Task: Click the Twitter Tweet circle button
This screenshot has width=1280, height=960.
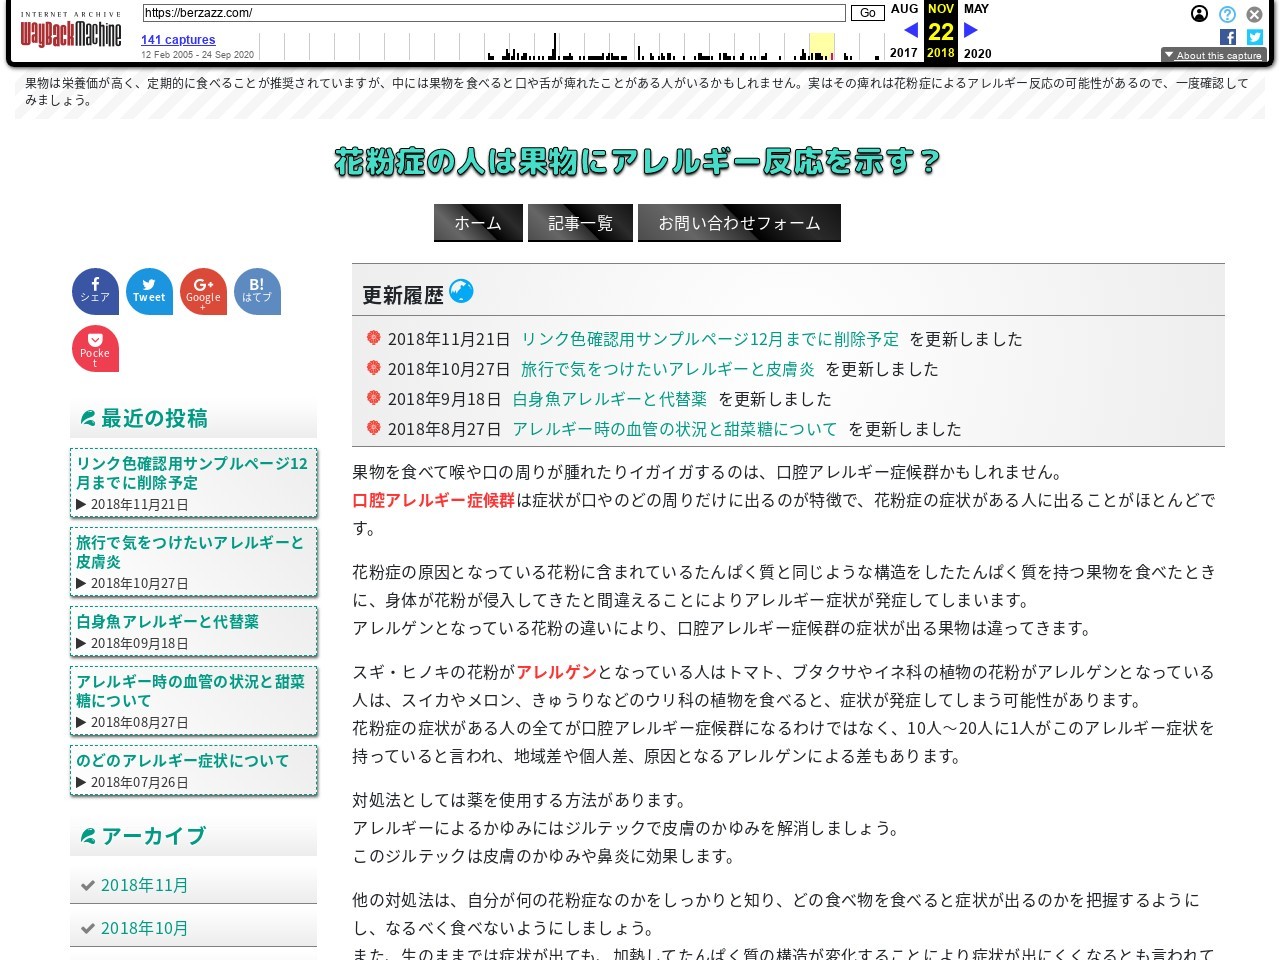Action: pyautogui.click(x=149, y=291)
